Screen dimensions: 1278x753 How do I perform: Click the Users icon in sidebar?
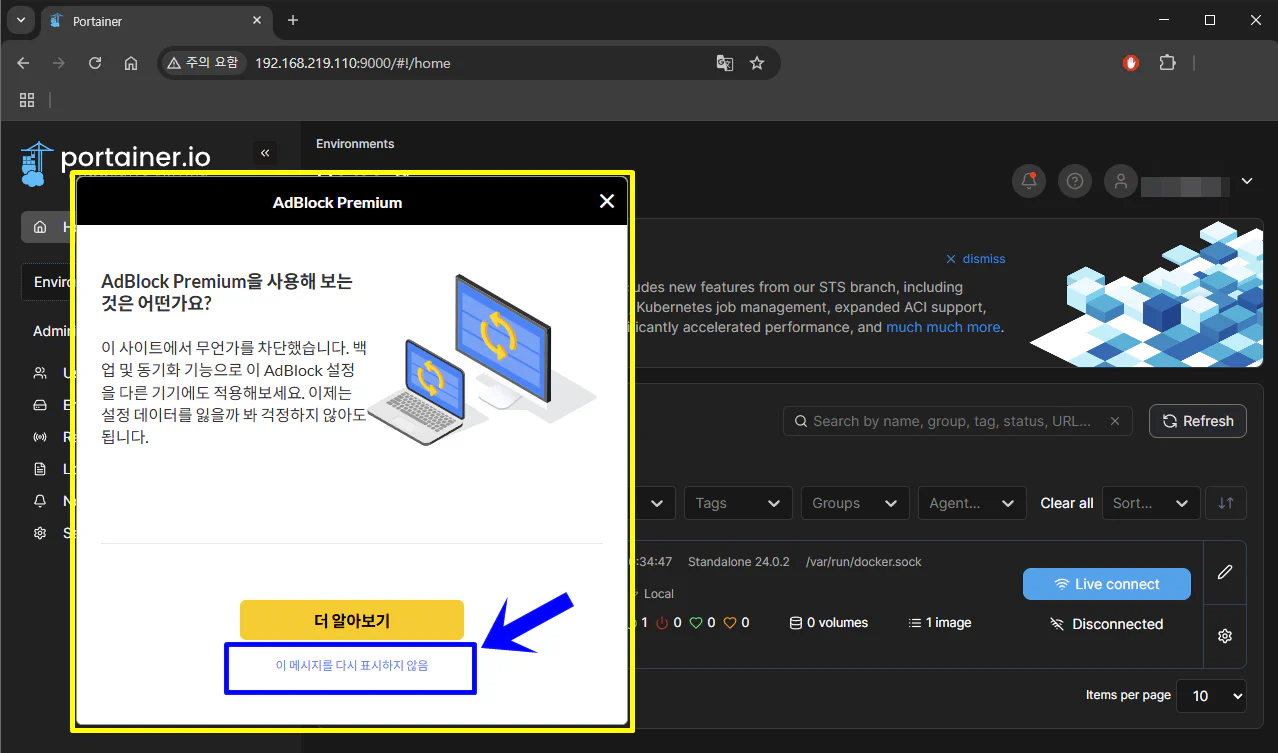pyautogui.click(x=40, y=373)
